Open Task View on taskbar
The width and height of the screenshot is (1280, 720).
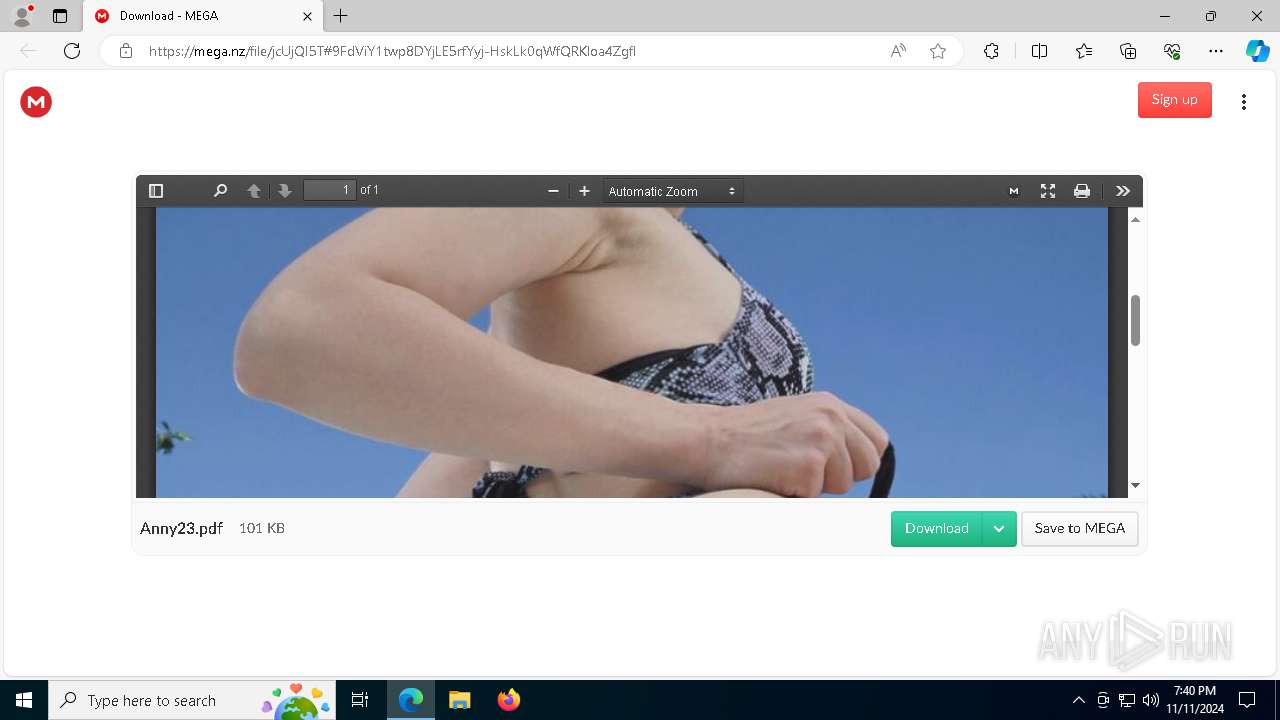pos(360,700)
